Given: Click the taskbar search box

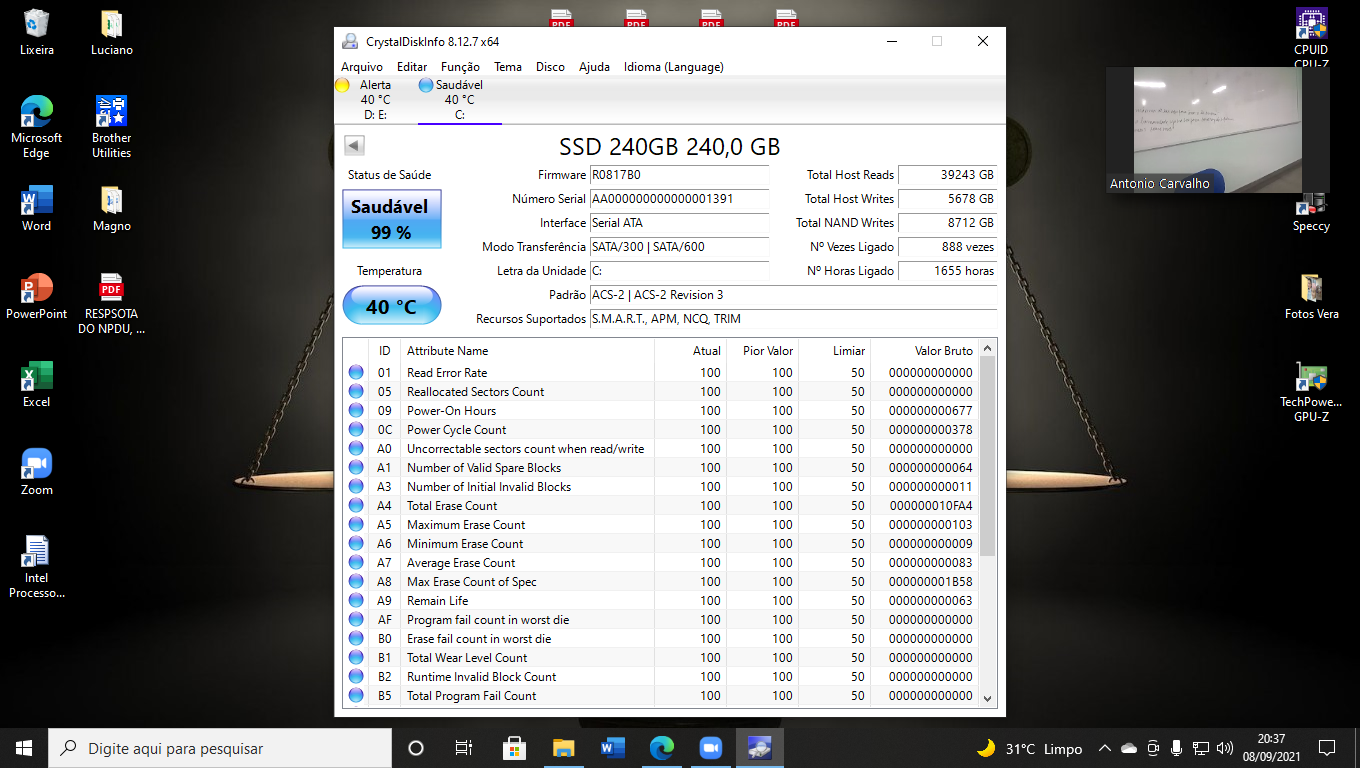Looking at the screenshot, I should [220, 748].
